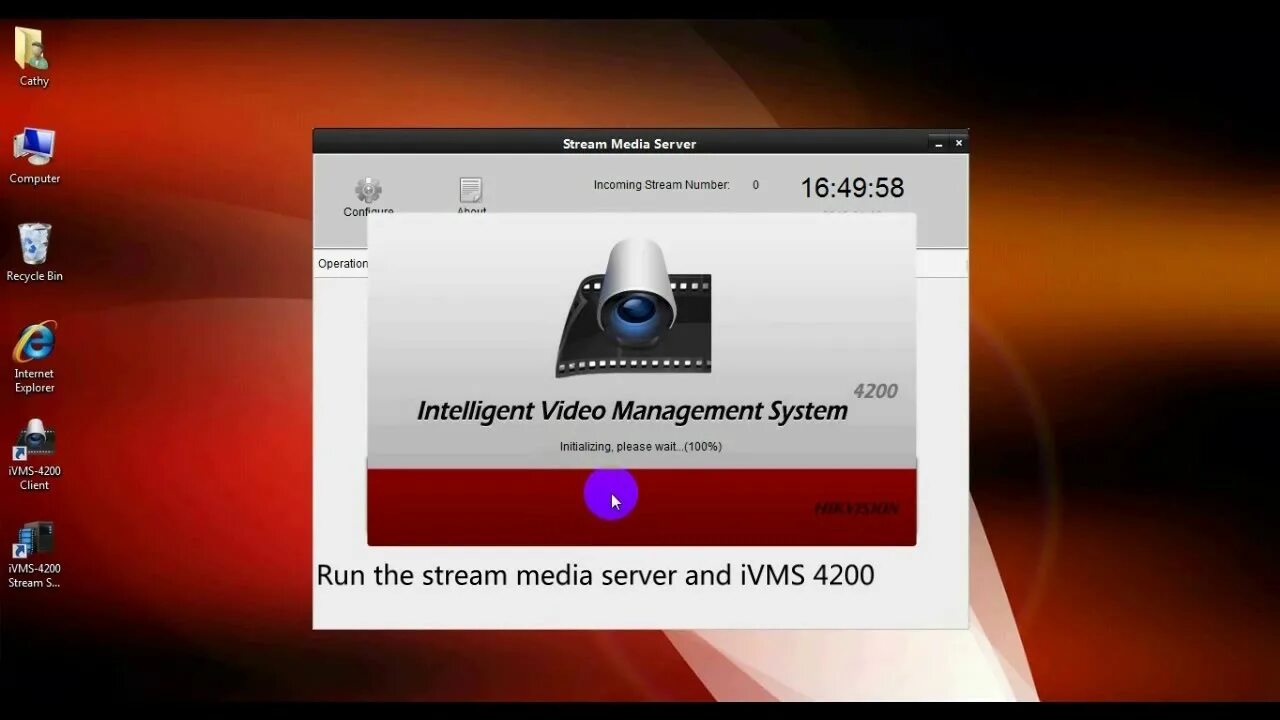This screenshot has width=1280, height=720.
Task: Launch the iVMS-4200 Stream Server shortcut
Action: click(34, 554)
